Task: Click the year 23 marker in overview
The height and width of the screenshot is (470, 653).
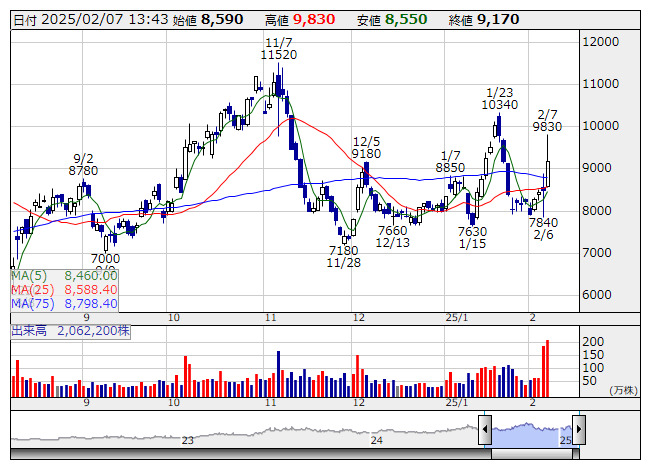Action: pos(188,440)
